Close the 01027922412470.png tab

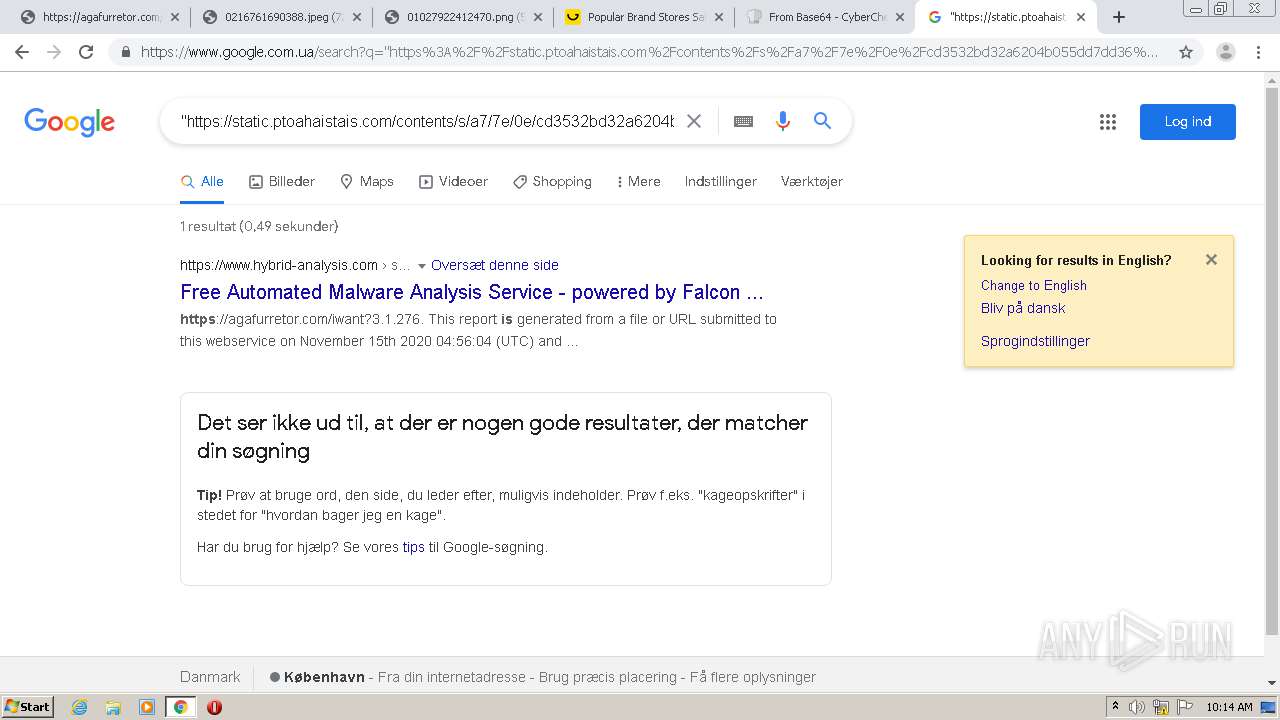(x=538, y=17)
